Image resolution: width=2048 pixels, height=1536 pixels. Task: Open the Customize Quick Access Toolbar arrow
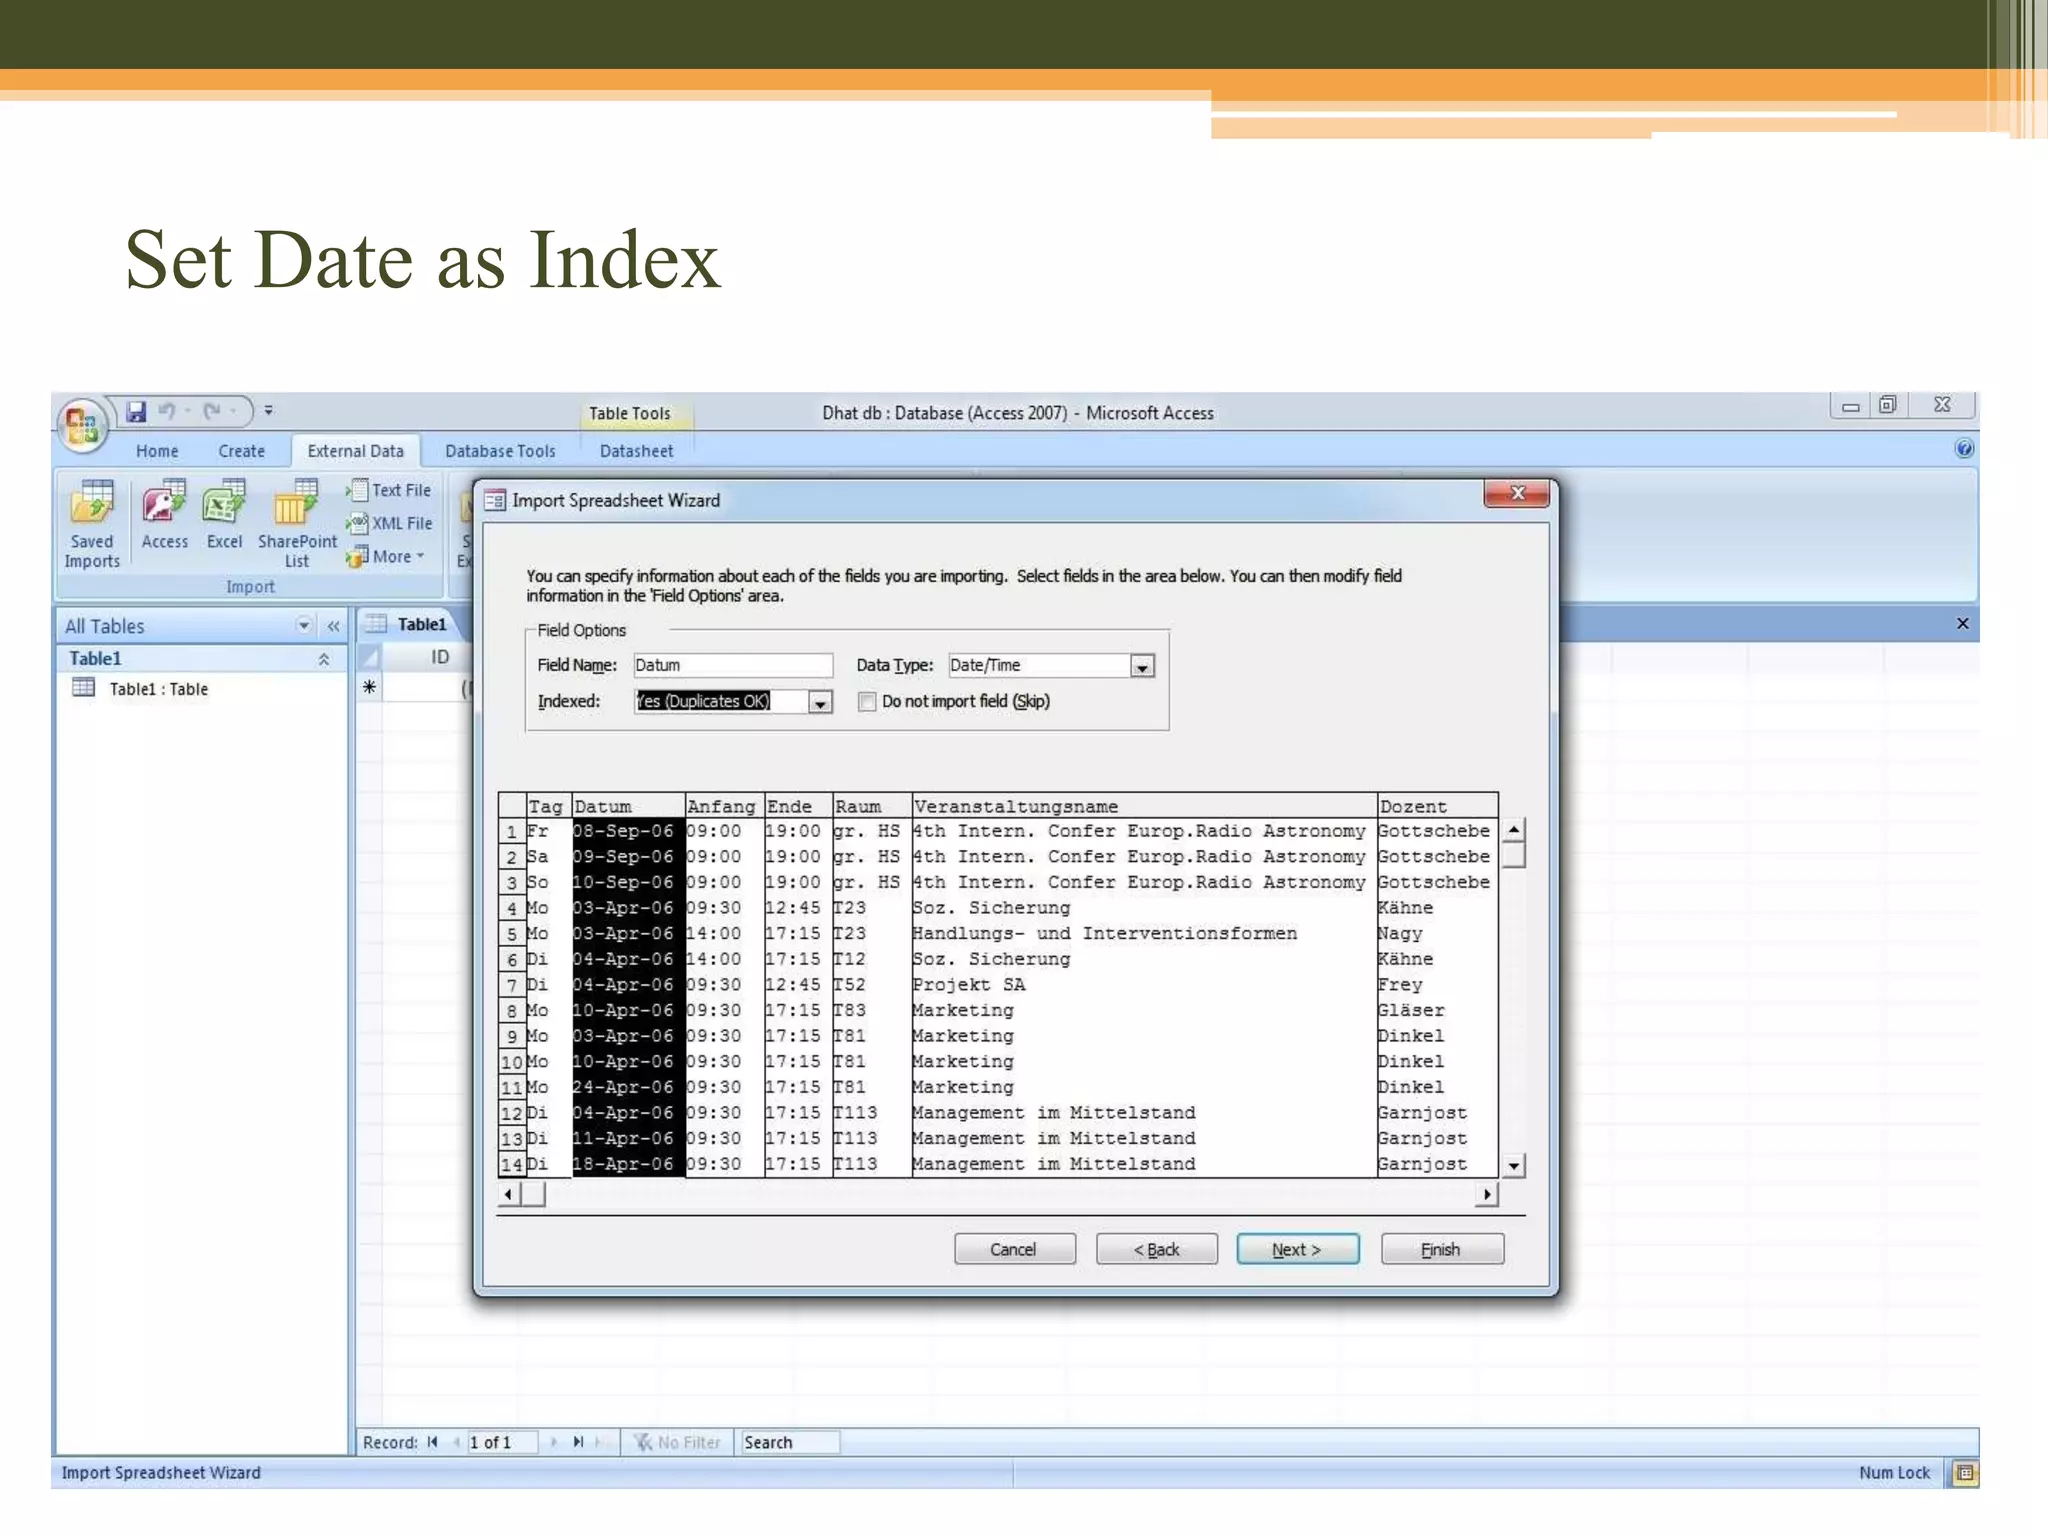[x=268, y=411]
